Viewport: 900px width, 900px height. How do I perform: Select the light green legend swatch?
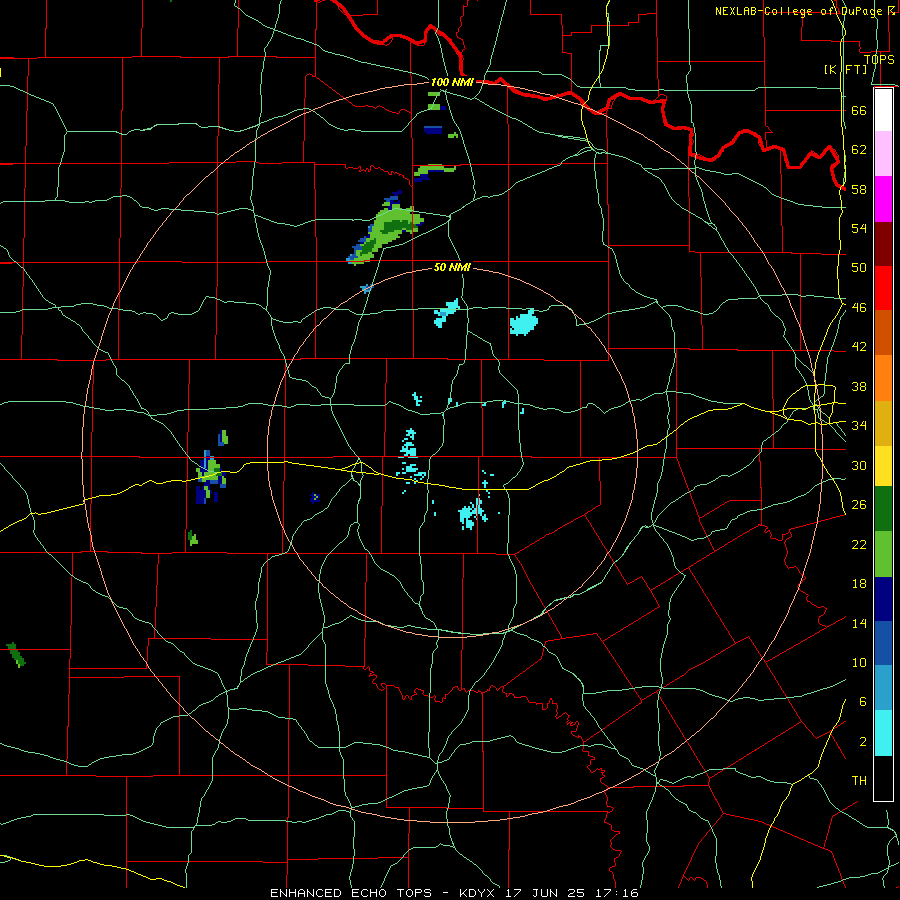883,554
